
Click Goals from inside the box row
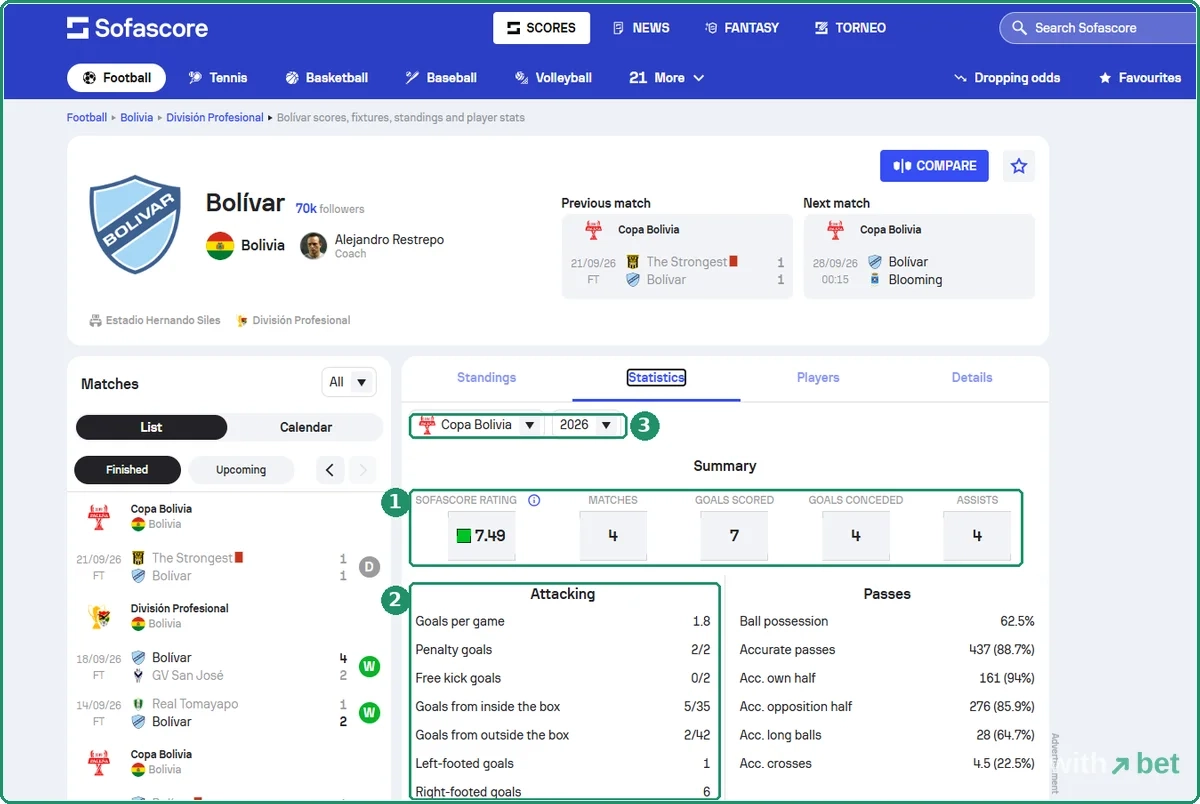coord(563,707)
